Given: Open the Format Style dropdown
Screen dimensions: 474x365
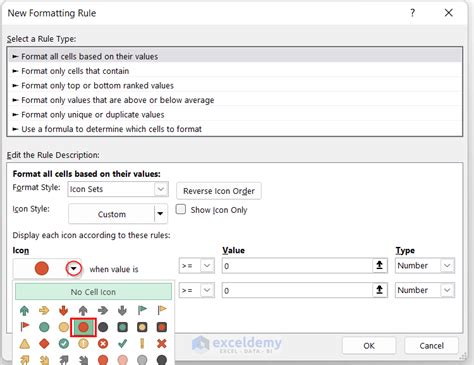Looking at the screenshot, I should 161,189.
